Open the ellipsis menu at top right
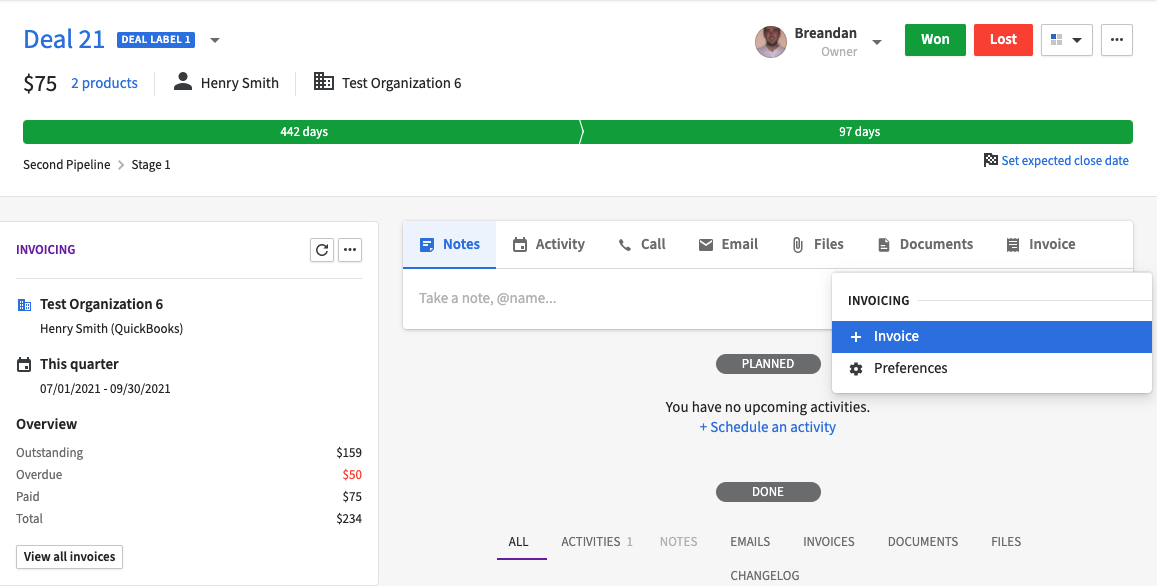Viewport: 1157px width, 586px height. [1117, 40]
